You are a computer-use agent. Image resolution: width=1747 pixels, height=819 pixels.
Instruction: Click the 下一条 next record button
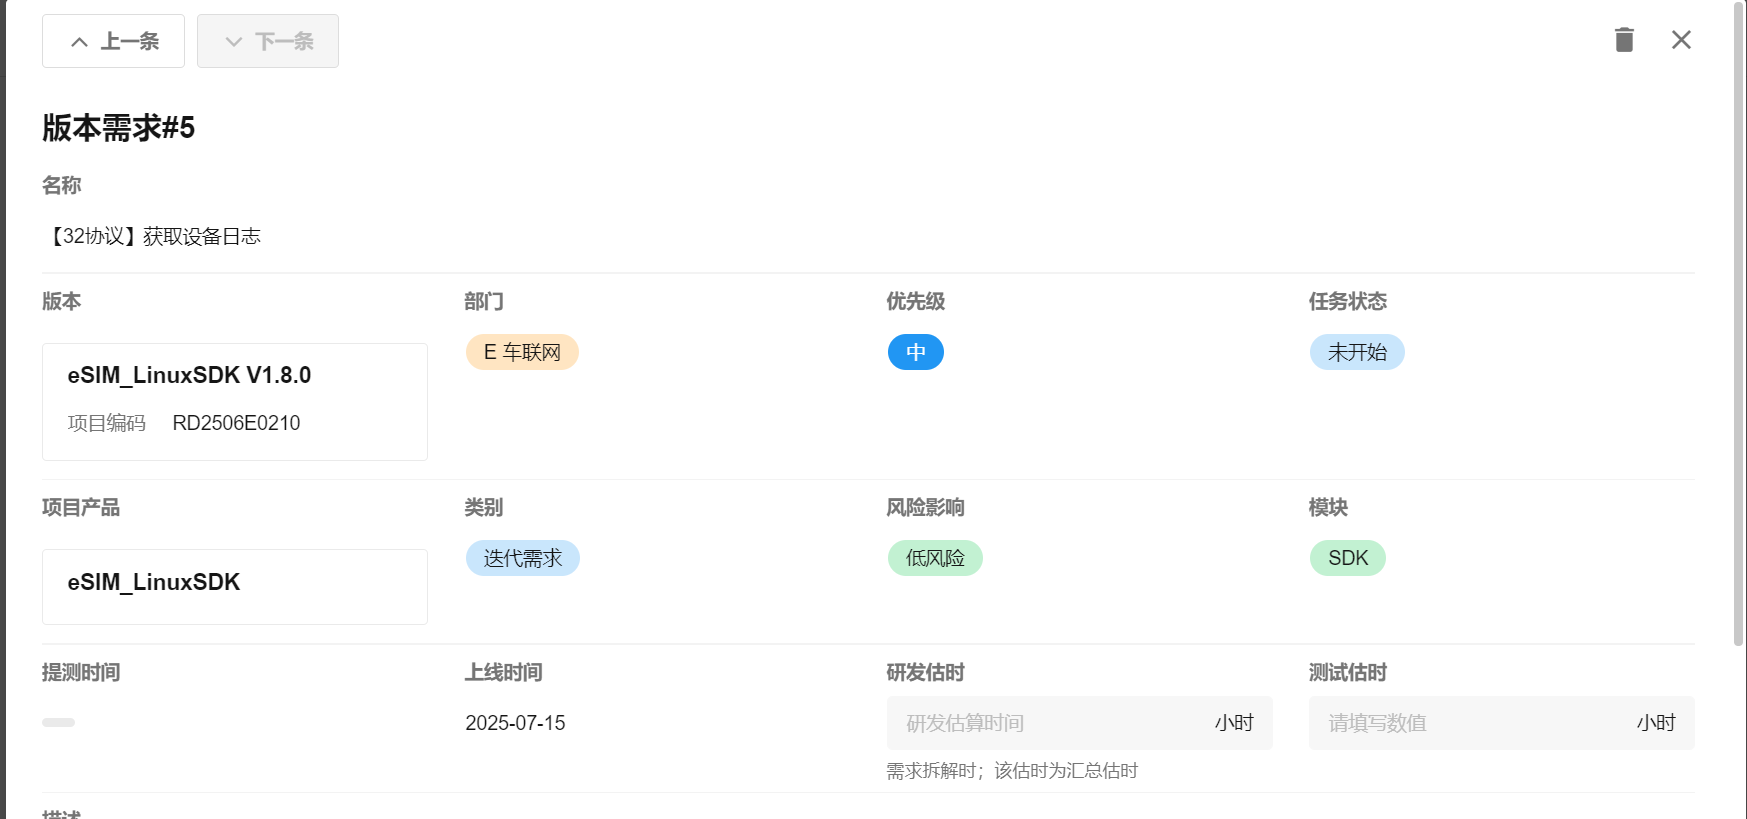[x=268, y=41]
